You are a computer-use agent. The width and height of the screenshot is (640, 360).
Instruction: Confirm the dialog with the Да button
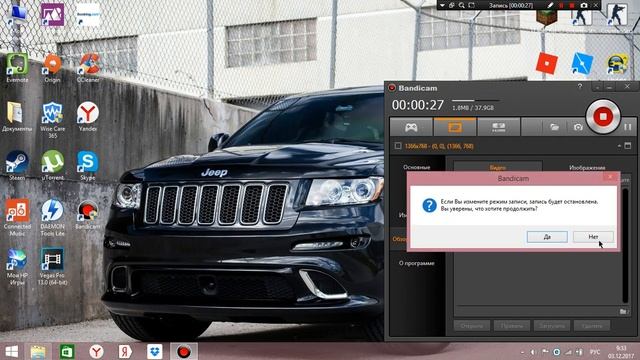[547, 237]
